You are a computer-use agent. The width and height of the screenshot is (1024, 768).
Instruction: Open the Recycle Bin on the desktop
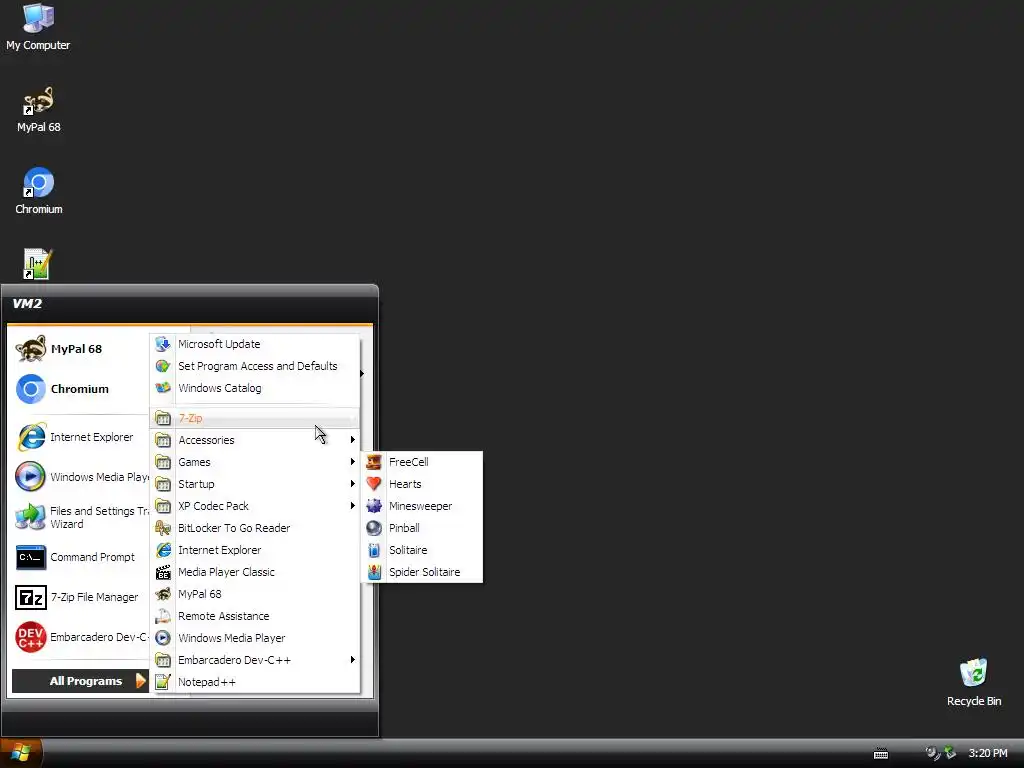(973, 682)
